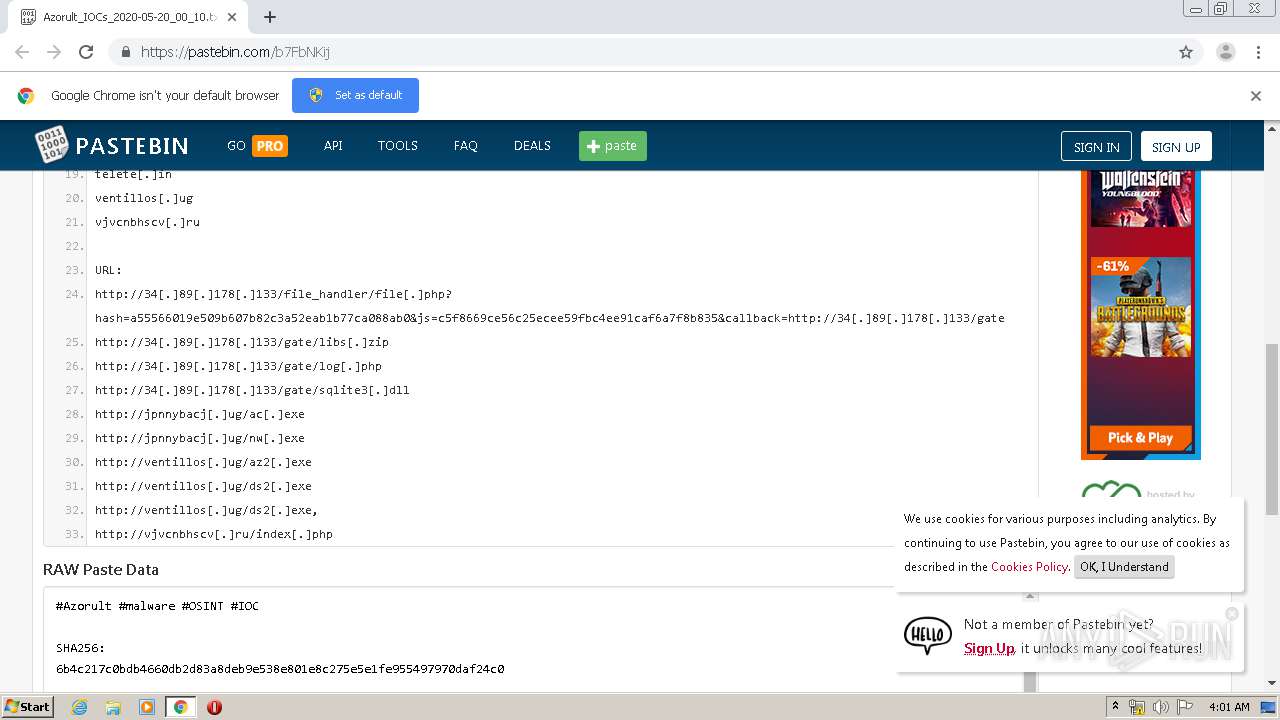This screenshot has width=1280, height=720.
Task: Click the GO PRO badge
Action: tap(257, 146)
